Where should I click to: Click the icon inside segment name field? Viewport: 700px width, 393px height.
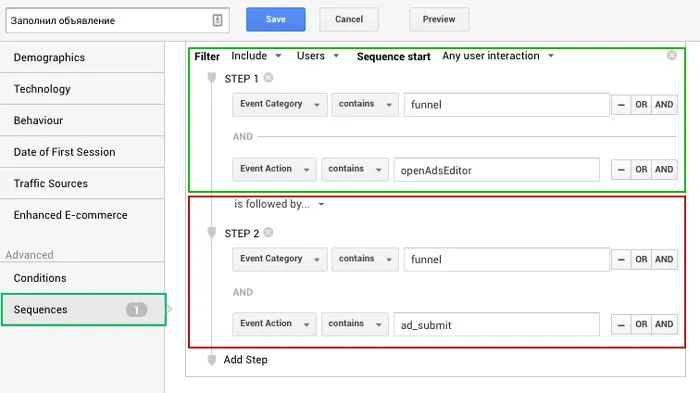(x=217, y=20)
